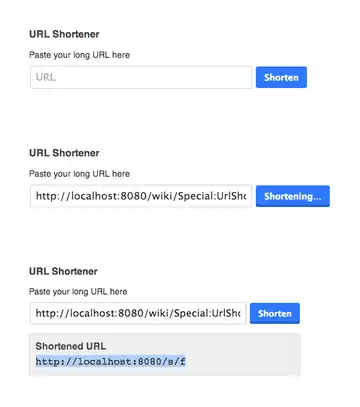
Task: Click the Shorten button above the Shortened URL panel
Action: [275, 313]
